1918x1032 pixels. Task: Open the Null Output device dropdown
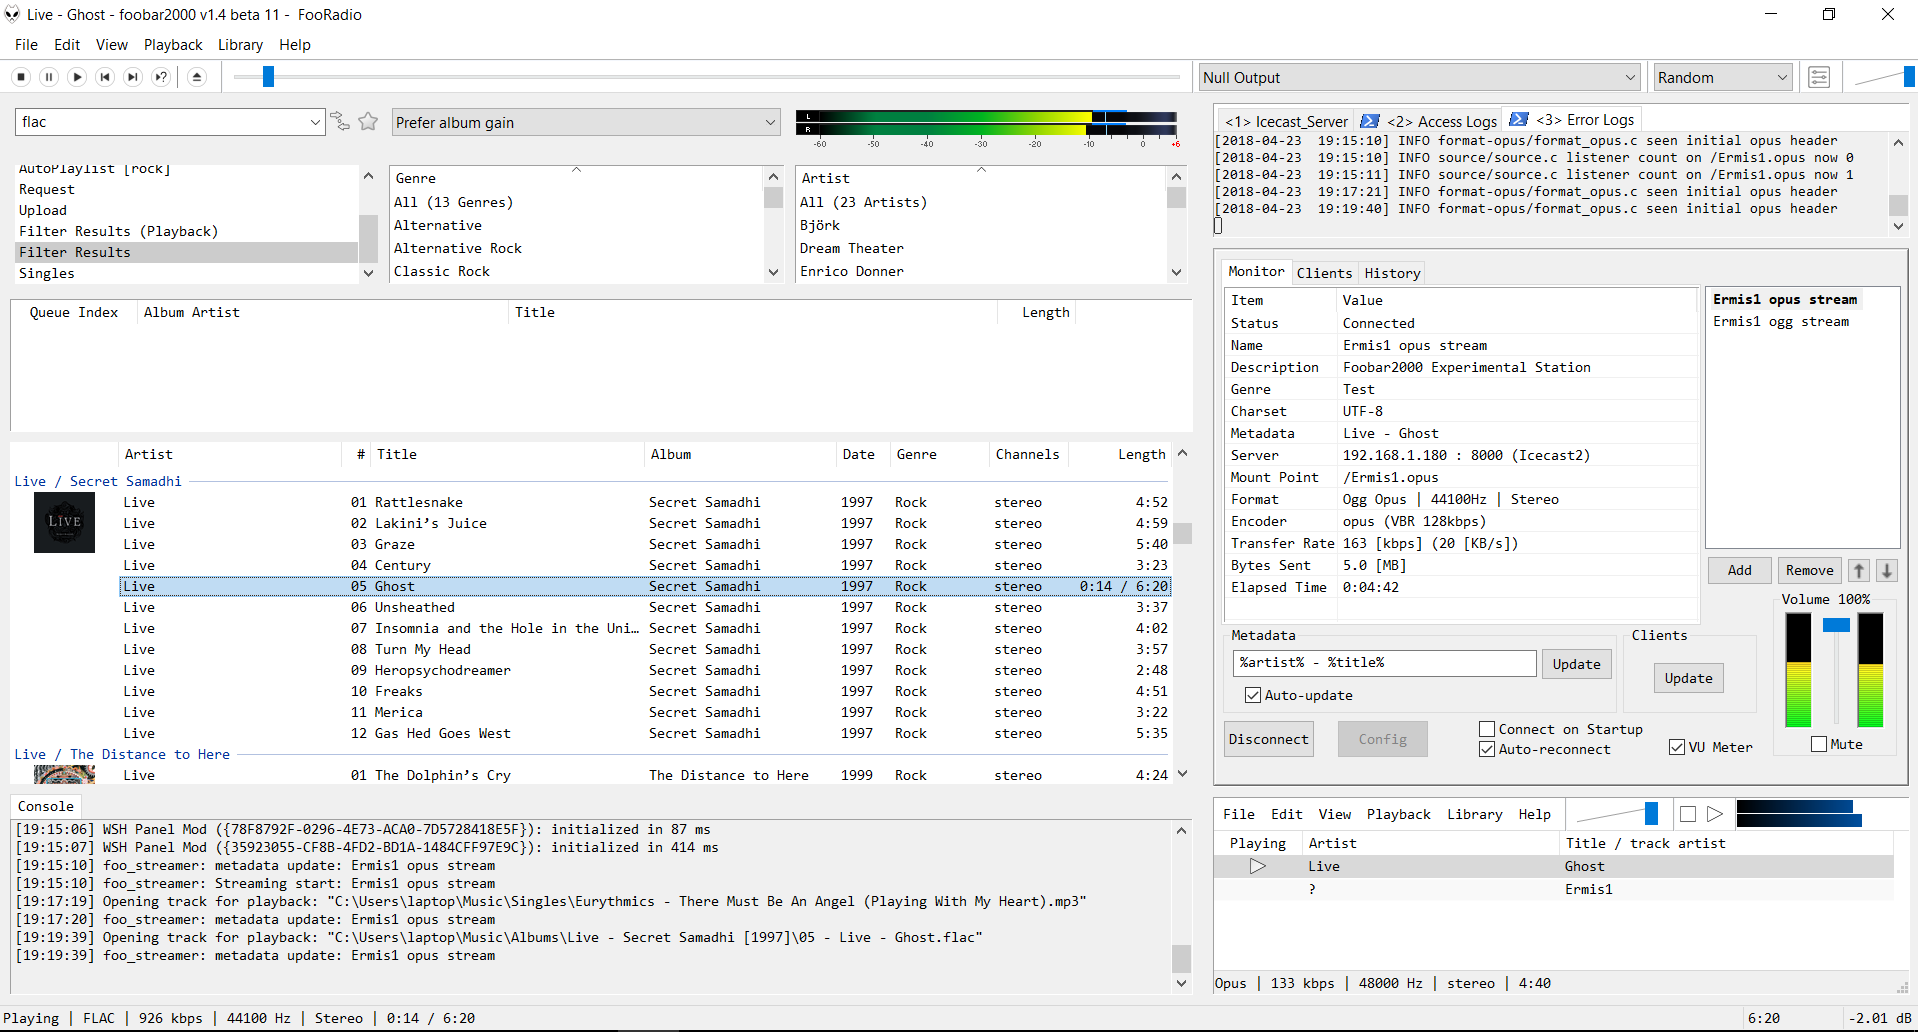1419,77
